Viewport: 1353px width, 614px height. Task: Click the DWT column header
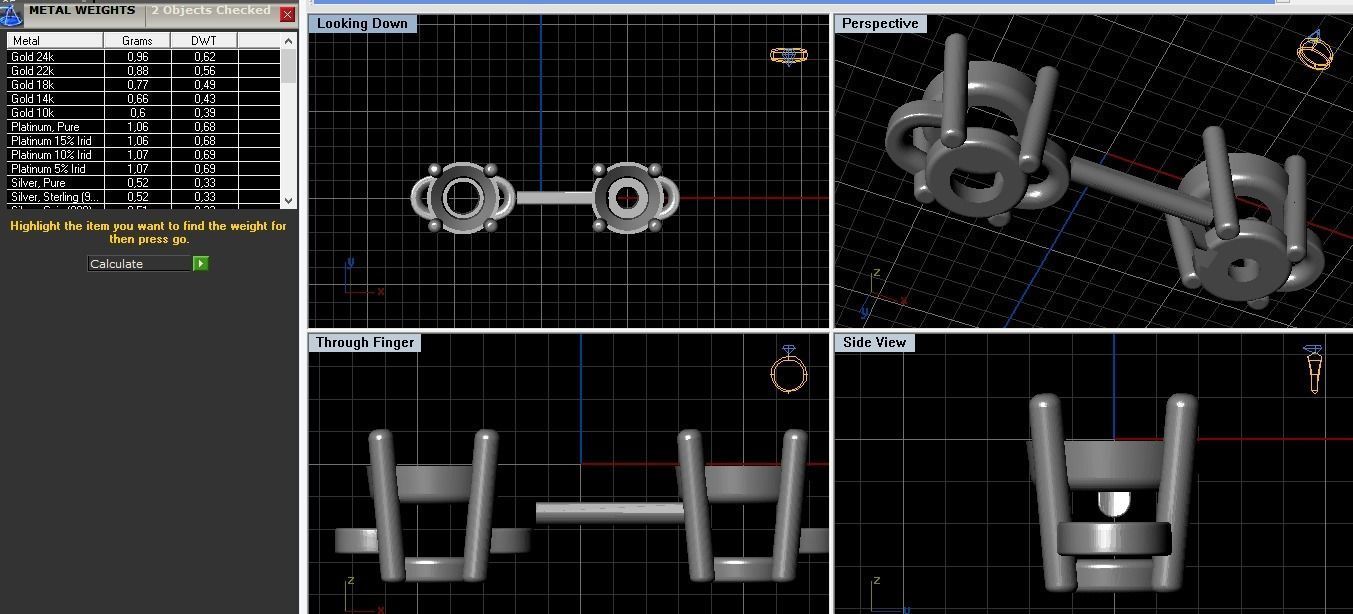pyautogui.click(x=204, y=40)
